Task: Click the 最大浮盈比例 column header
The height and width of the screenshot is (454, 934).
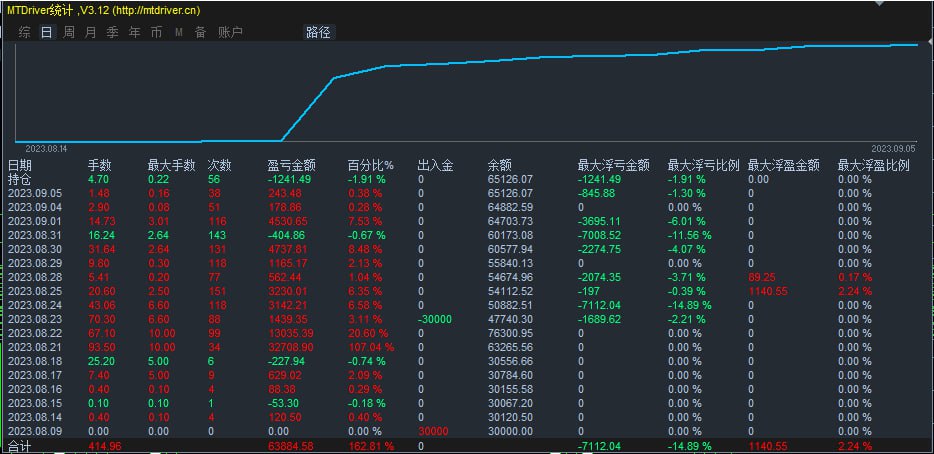Action: pos(873,166)
